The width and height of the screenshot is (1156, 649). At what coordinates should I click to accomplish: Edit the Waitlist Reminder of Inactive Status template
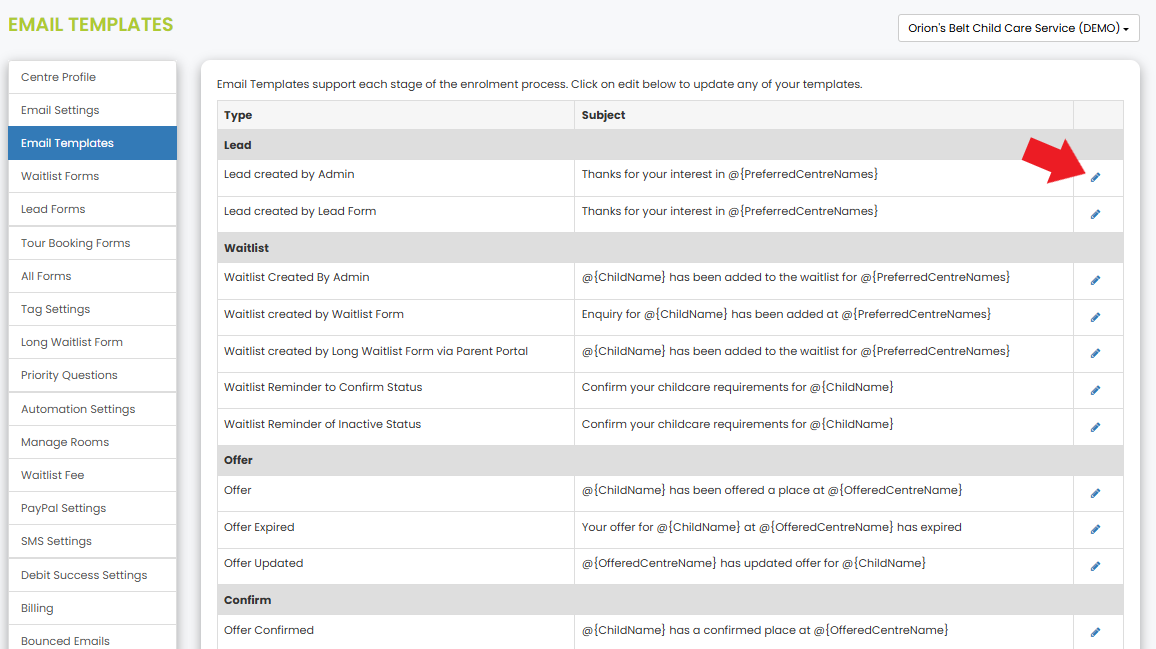point(1096,427)
